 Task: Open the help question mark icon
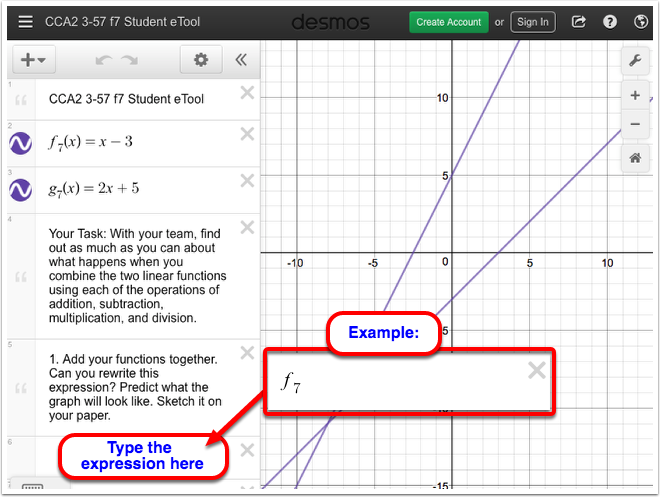point(609,21)
